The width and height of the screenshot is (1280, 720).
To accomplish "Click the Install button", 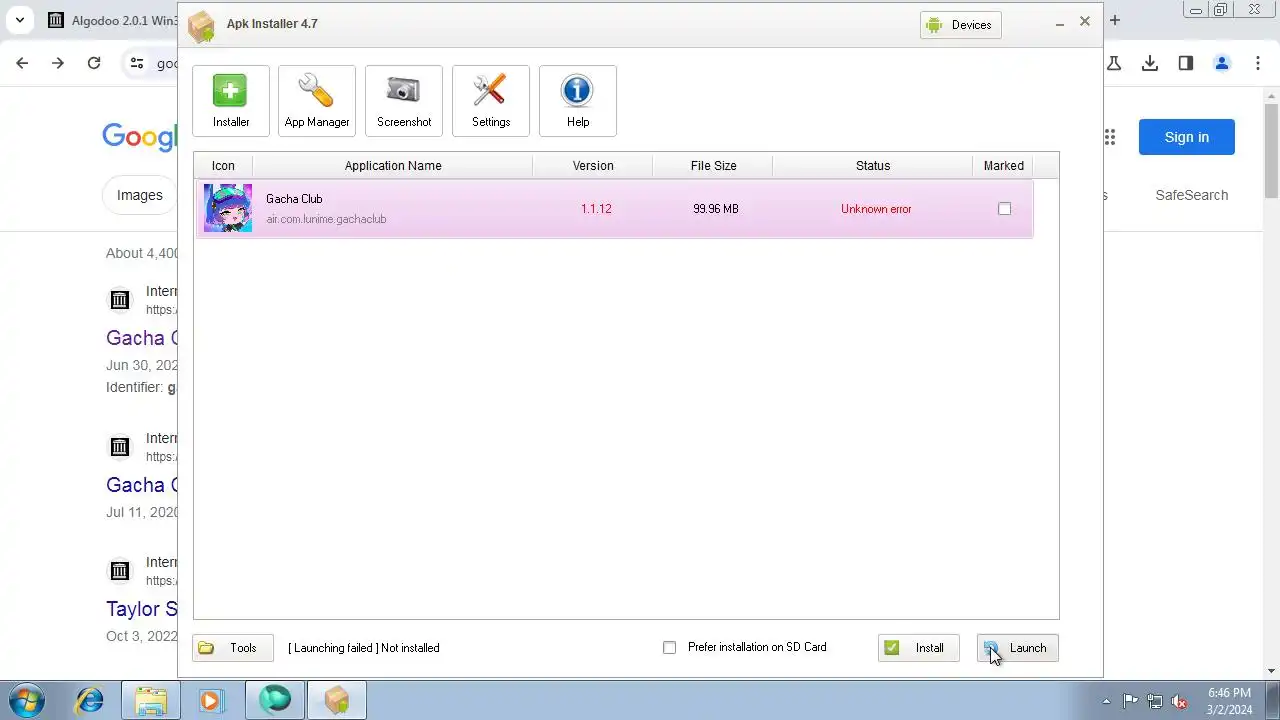I will pyautogui.click(x=919, y=648).
